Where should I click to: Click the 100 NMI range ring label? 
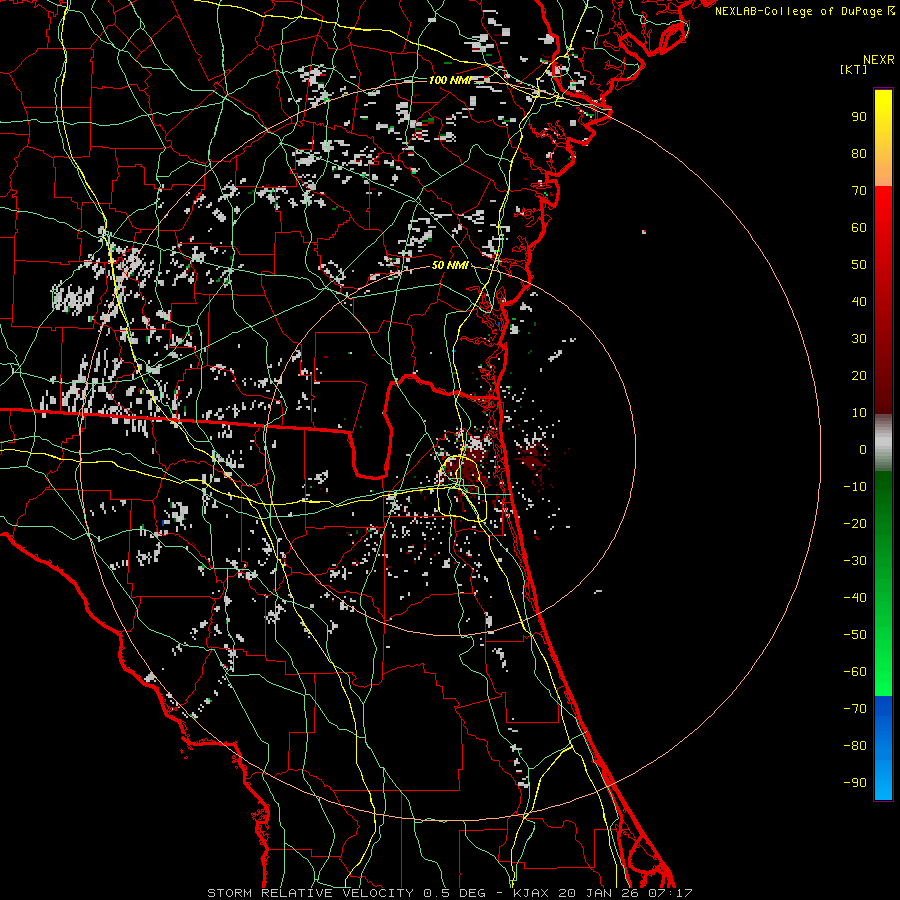tap(449, 79)
